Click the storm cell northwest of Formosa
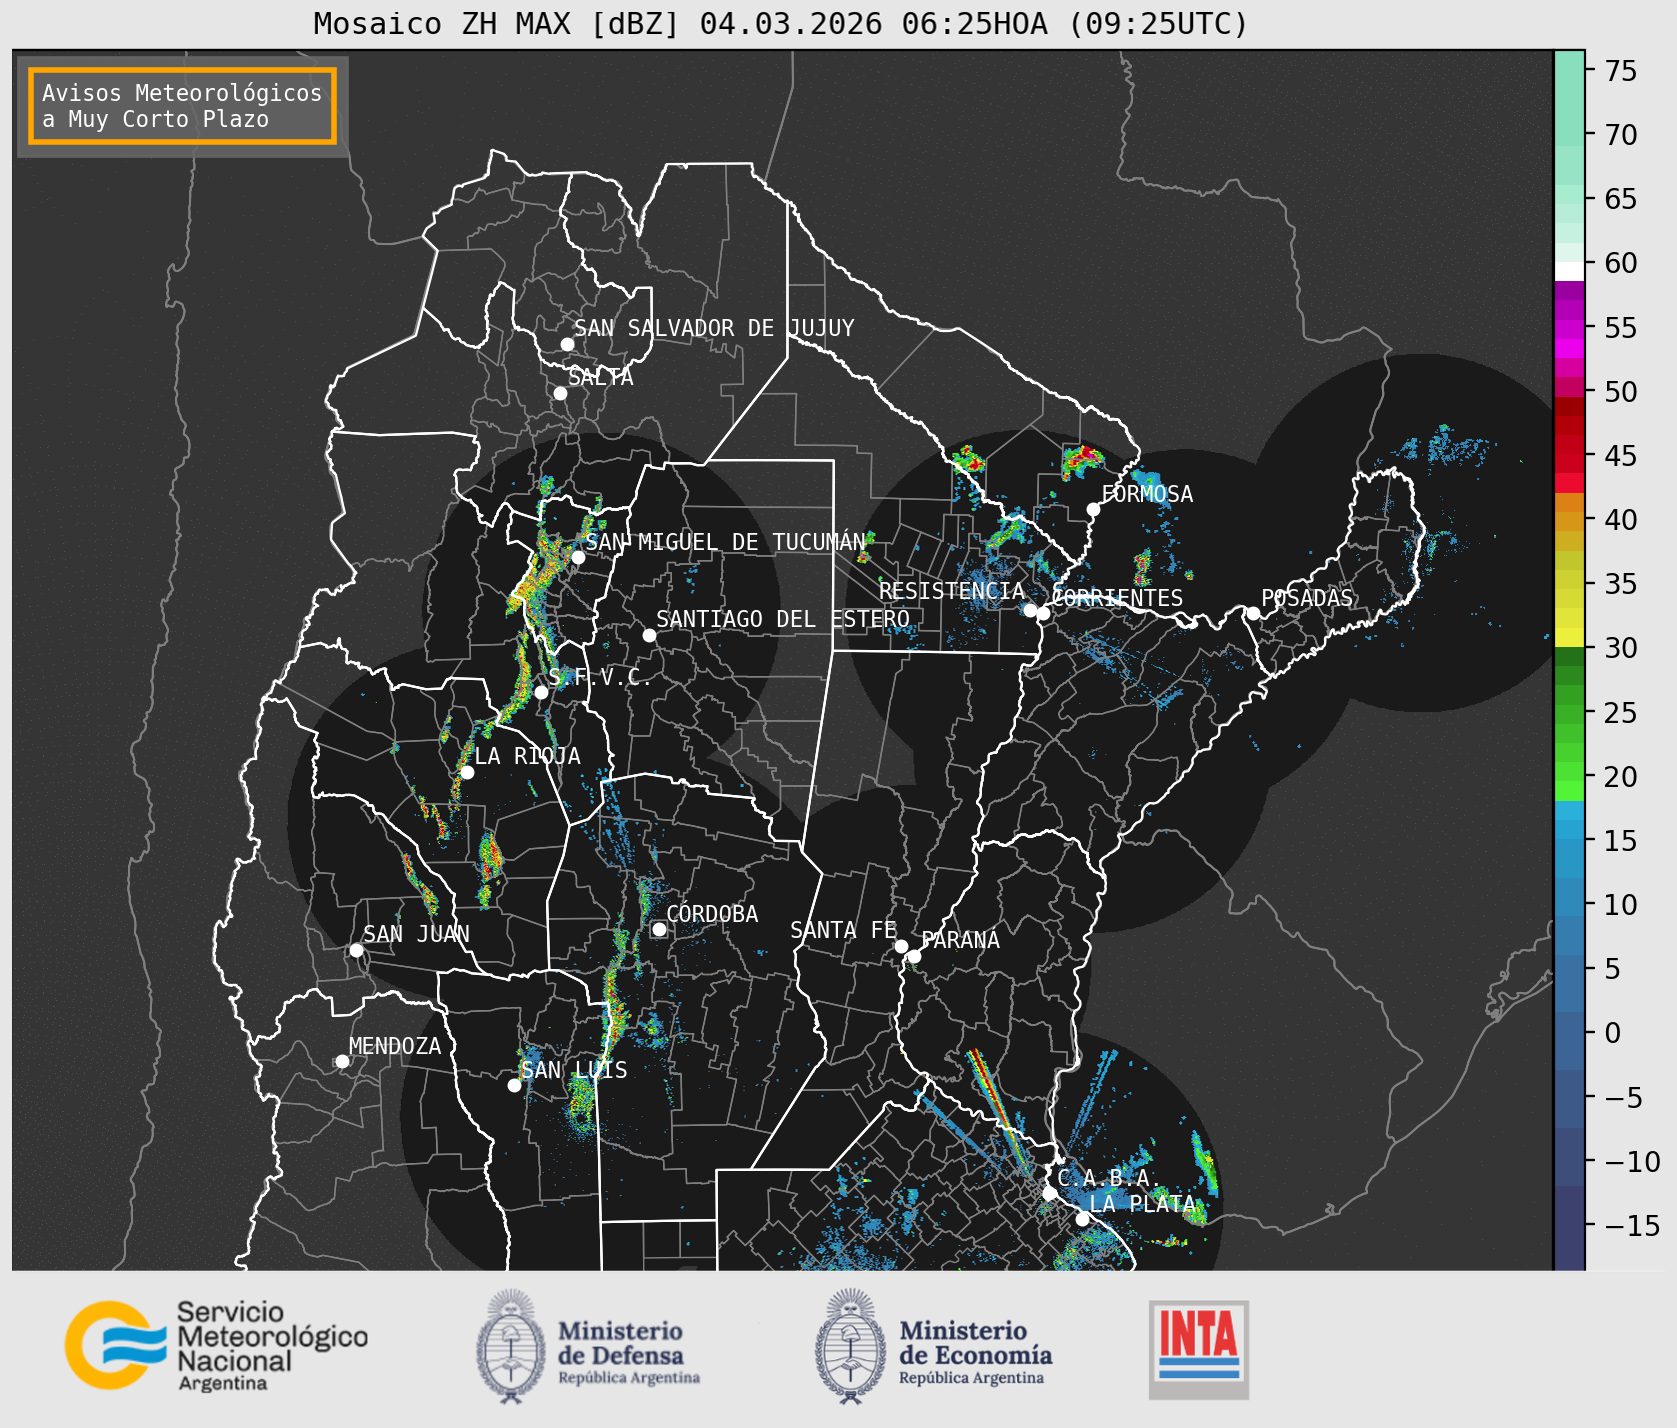Screen dimensions: 1677x1428 coord(1081,461)
